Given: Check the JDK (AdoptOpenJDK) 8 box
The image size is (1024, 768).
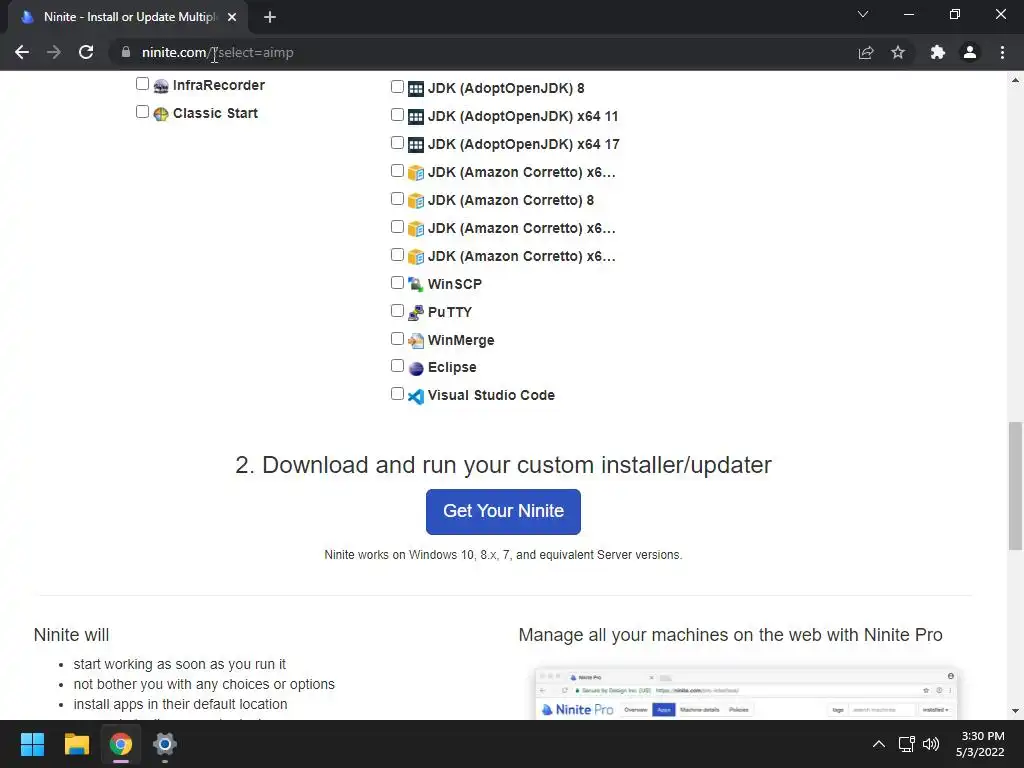Looking at the screenshot, I should 397,86.
